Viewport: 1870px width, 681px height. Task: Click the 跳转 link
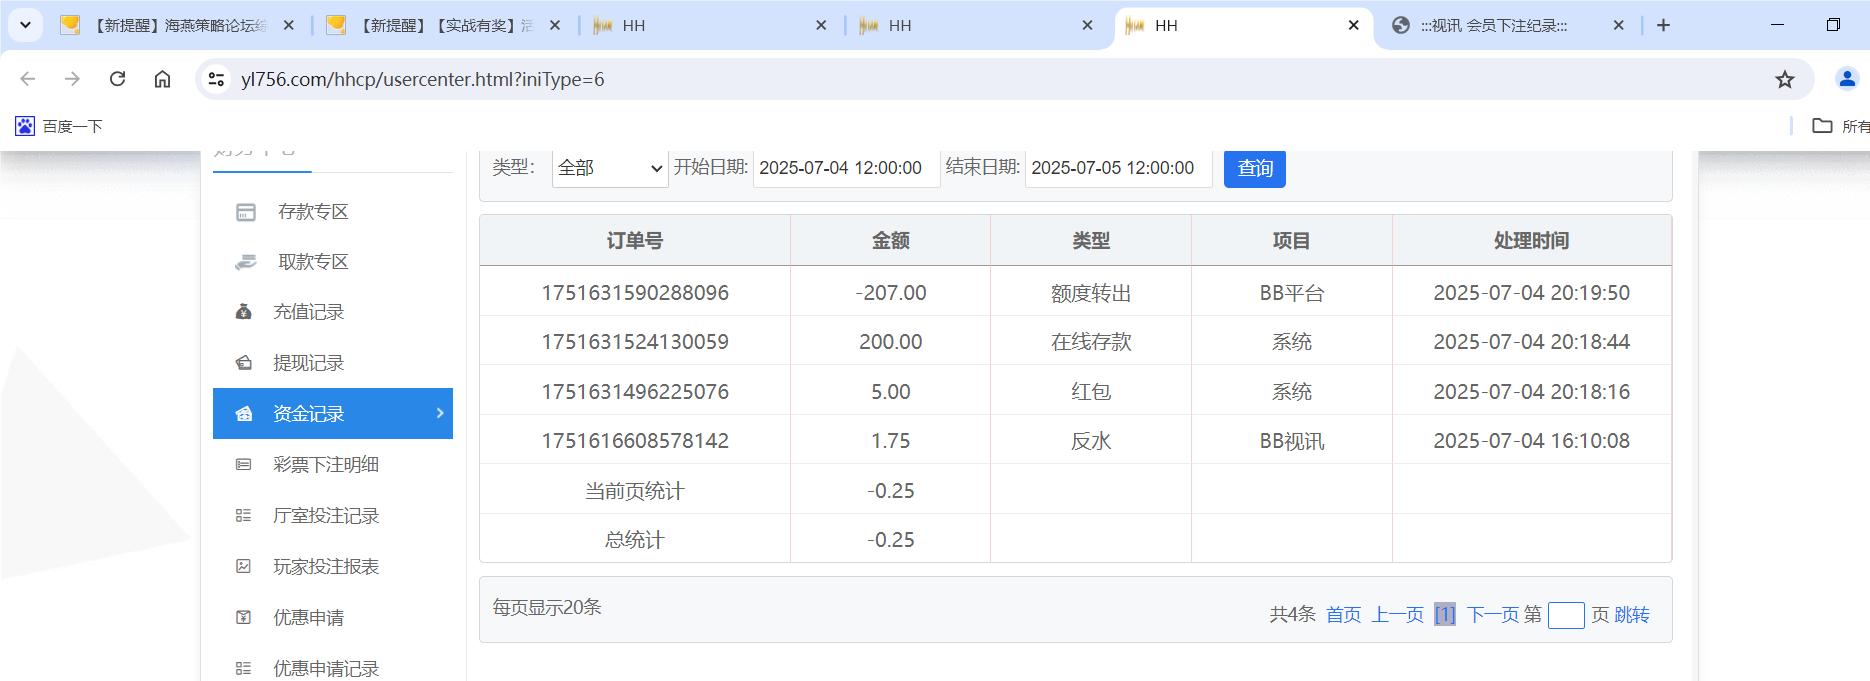1632,615
